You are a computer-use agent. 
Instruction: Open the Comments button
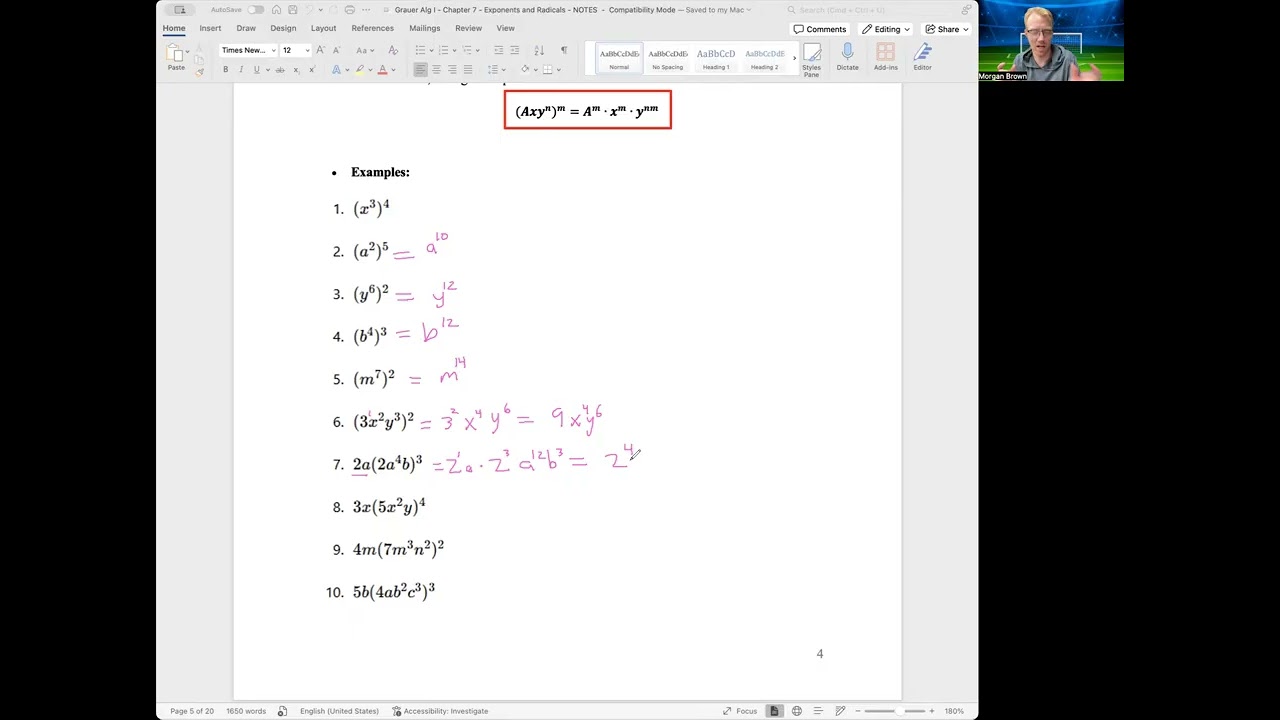pyautogui.click(x=820, y=29)
